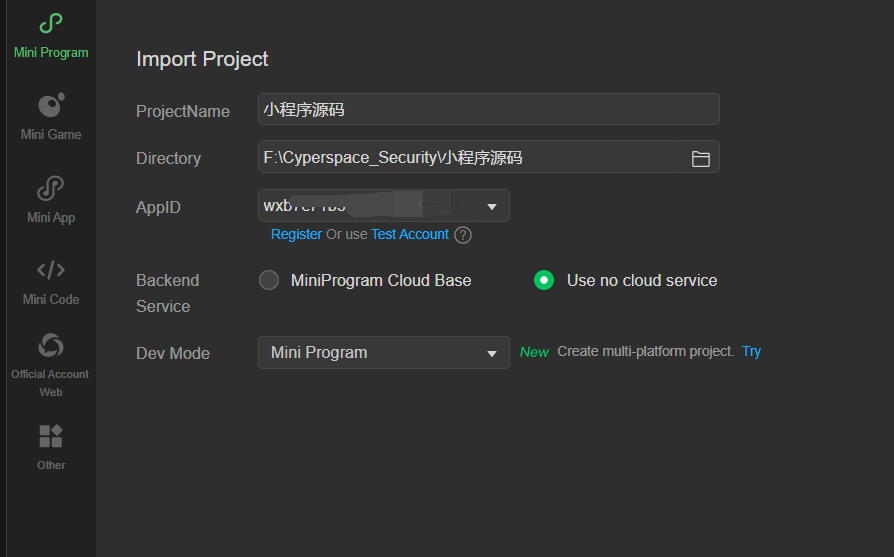
Task: Click the green New badge text
Action: [534, 352]
